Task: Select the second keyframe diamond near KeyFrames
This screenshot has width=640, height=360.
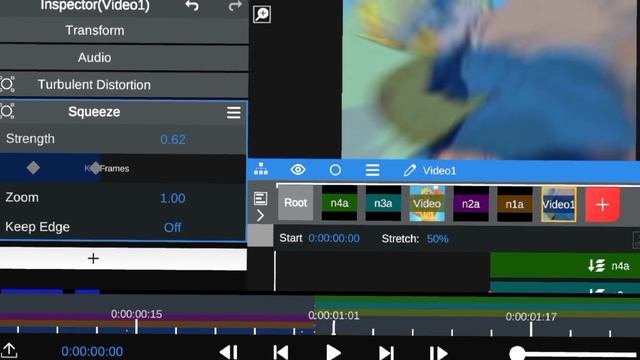Action: [95, 168]
